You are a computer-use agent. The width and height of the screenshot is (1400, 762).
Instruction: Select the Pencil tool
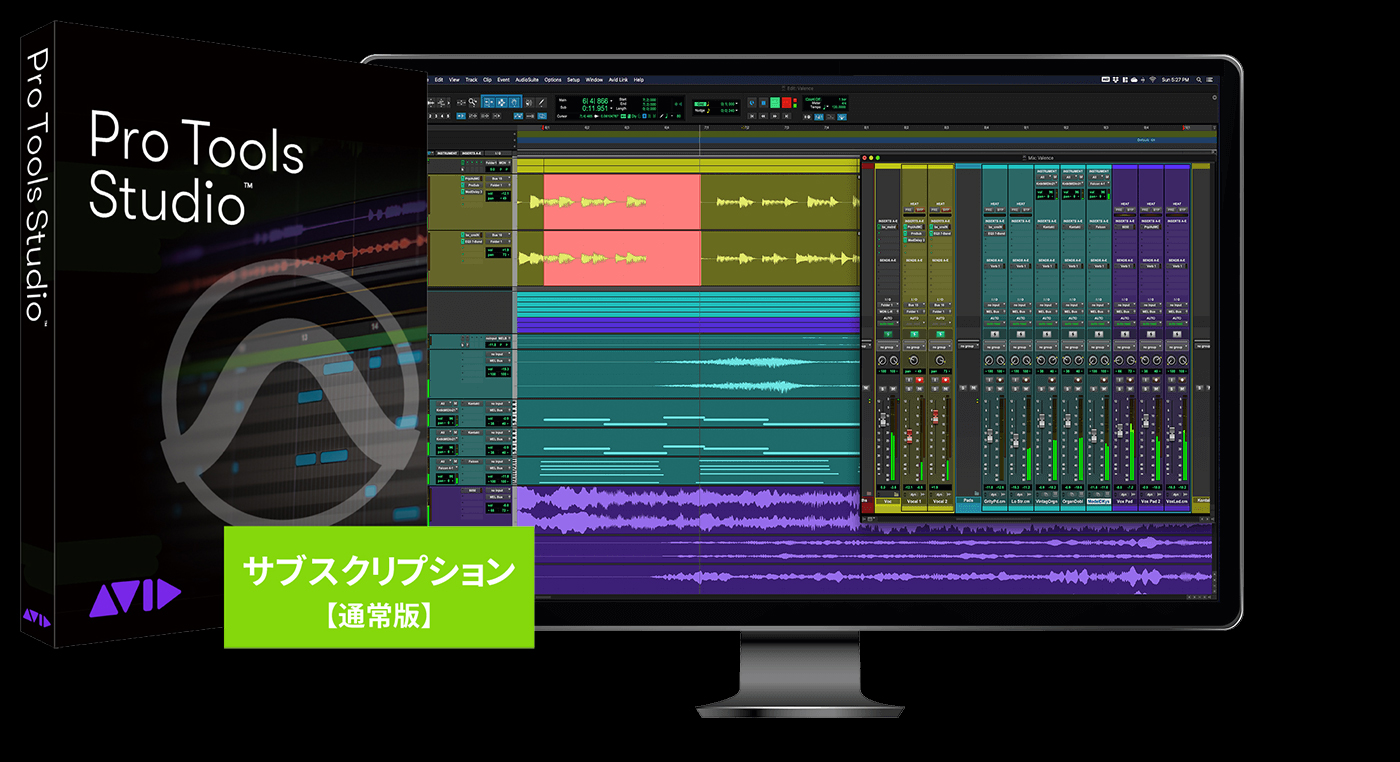(542, 102)
